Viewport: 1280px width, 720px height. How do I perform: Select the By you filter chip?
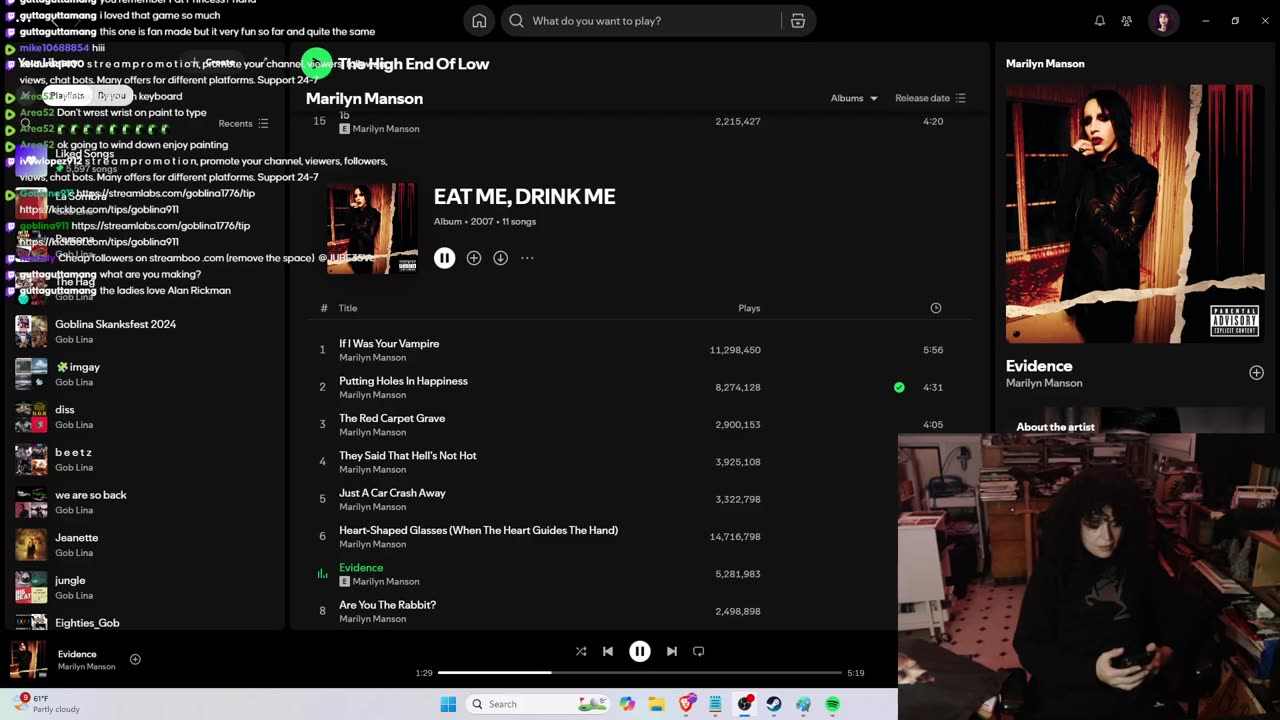pos(112,96)
